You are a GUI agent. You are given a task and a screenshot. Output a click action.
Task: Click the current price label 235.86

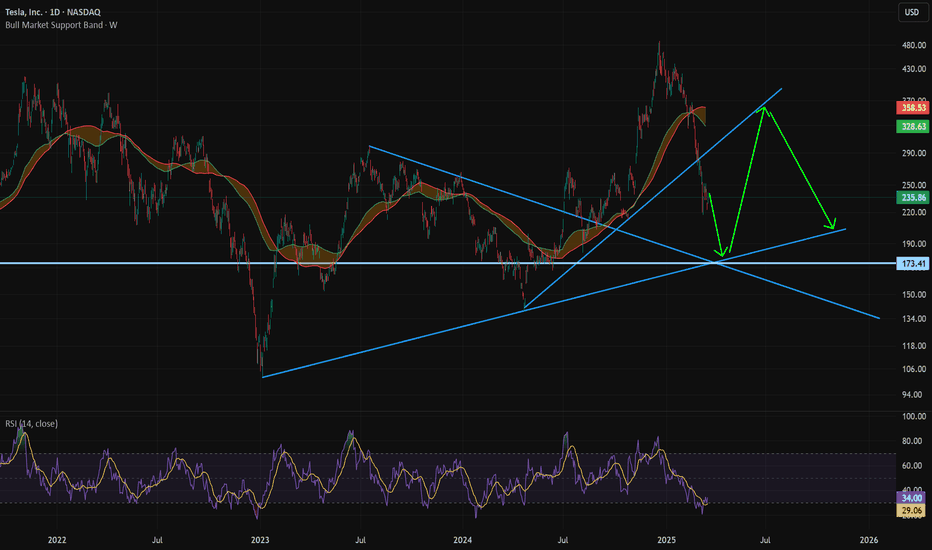click(912, 197)
